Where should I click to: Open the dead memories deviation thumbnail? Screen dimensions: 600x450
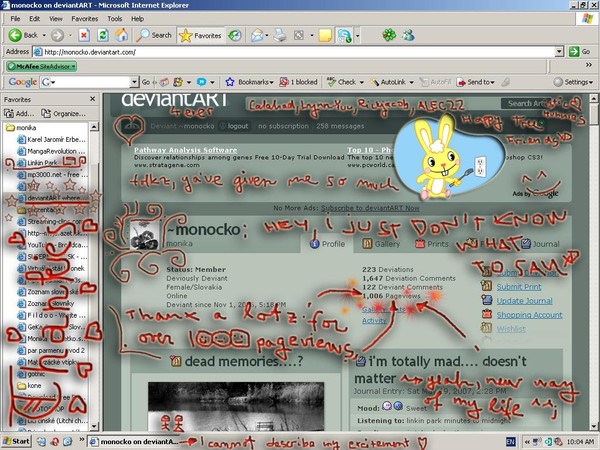click(x=236, y=406)
